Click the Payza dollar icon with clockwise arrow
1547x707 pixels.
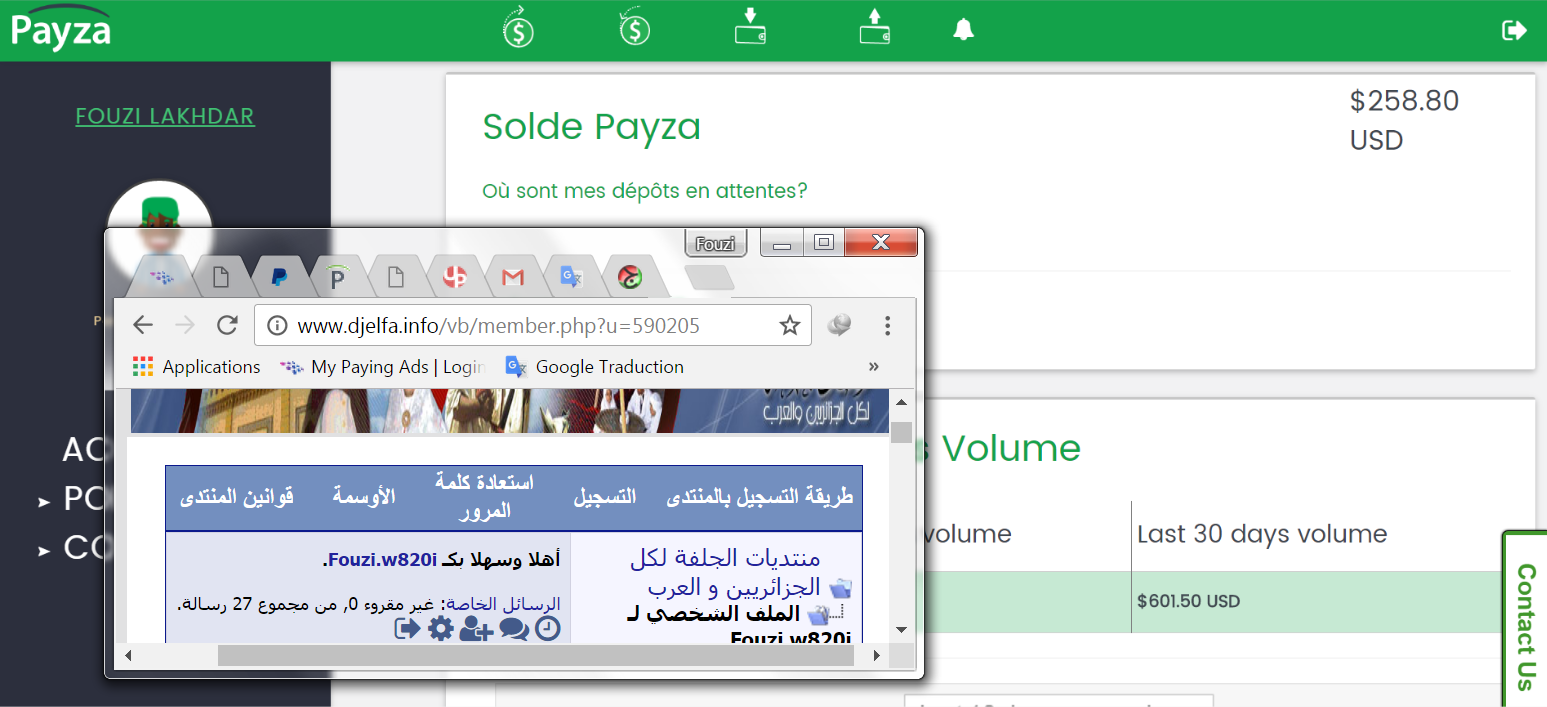click(517, 27)
